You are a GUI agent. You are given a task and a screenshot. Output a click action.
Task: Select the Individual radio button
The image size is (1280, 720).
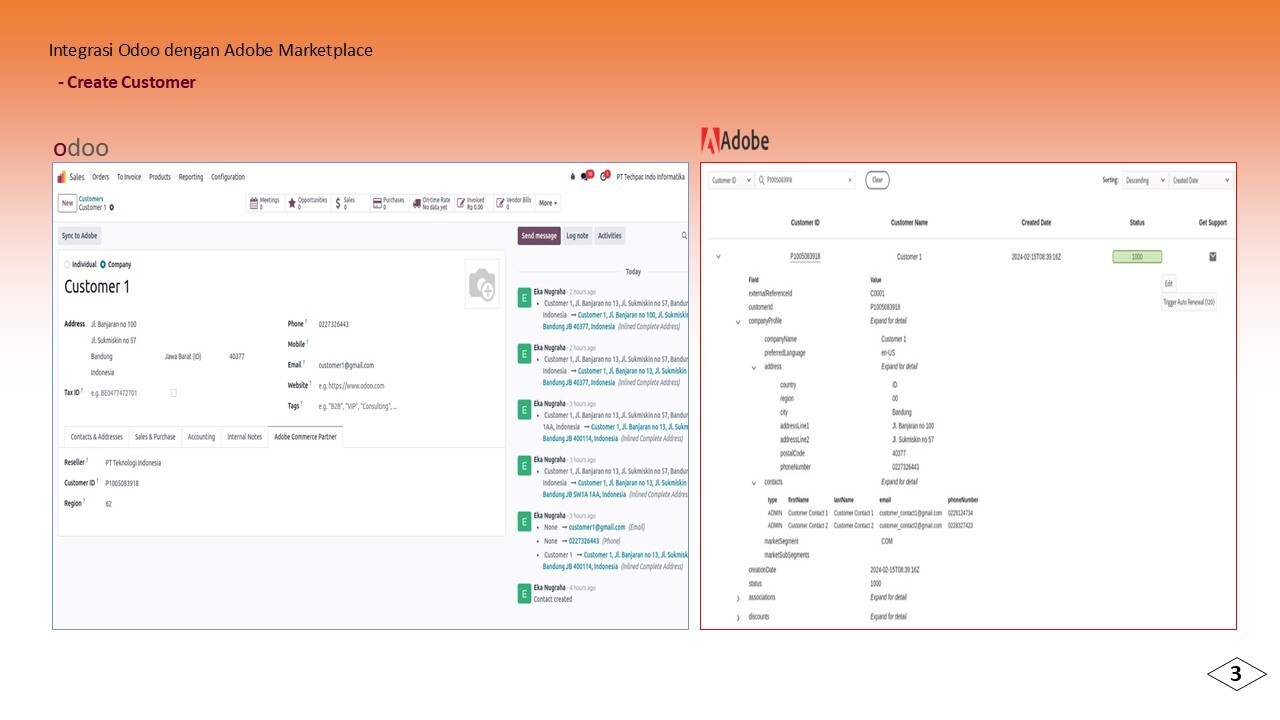(x=68, y=265)
